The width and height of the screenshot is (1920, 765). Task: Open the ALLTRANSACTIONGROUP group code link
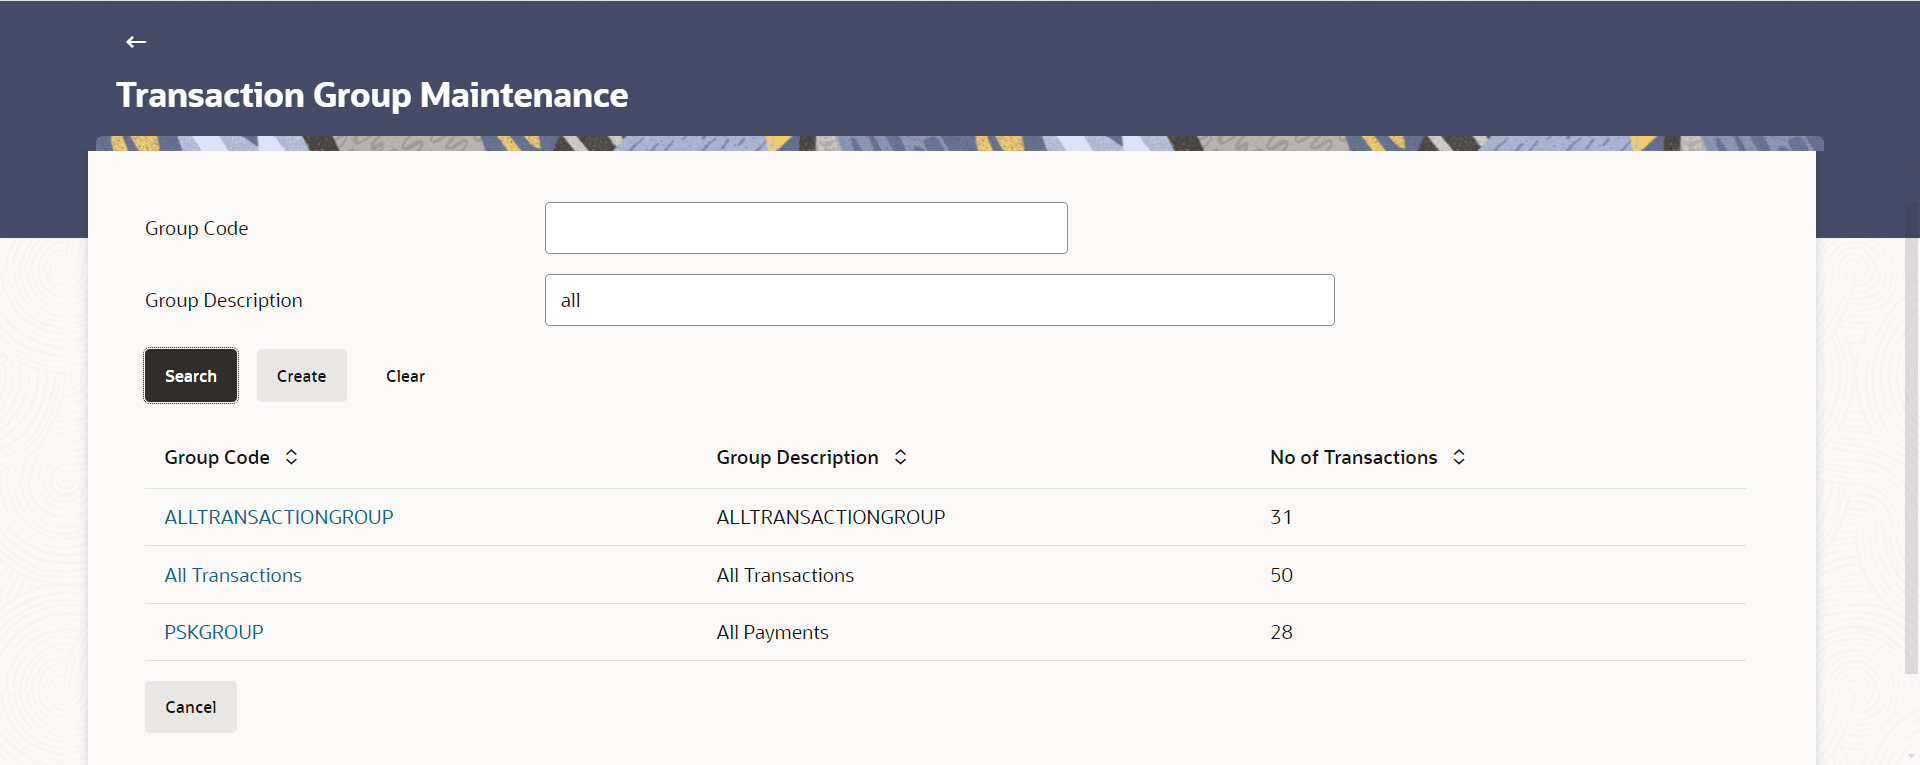[279, 517]
